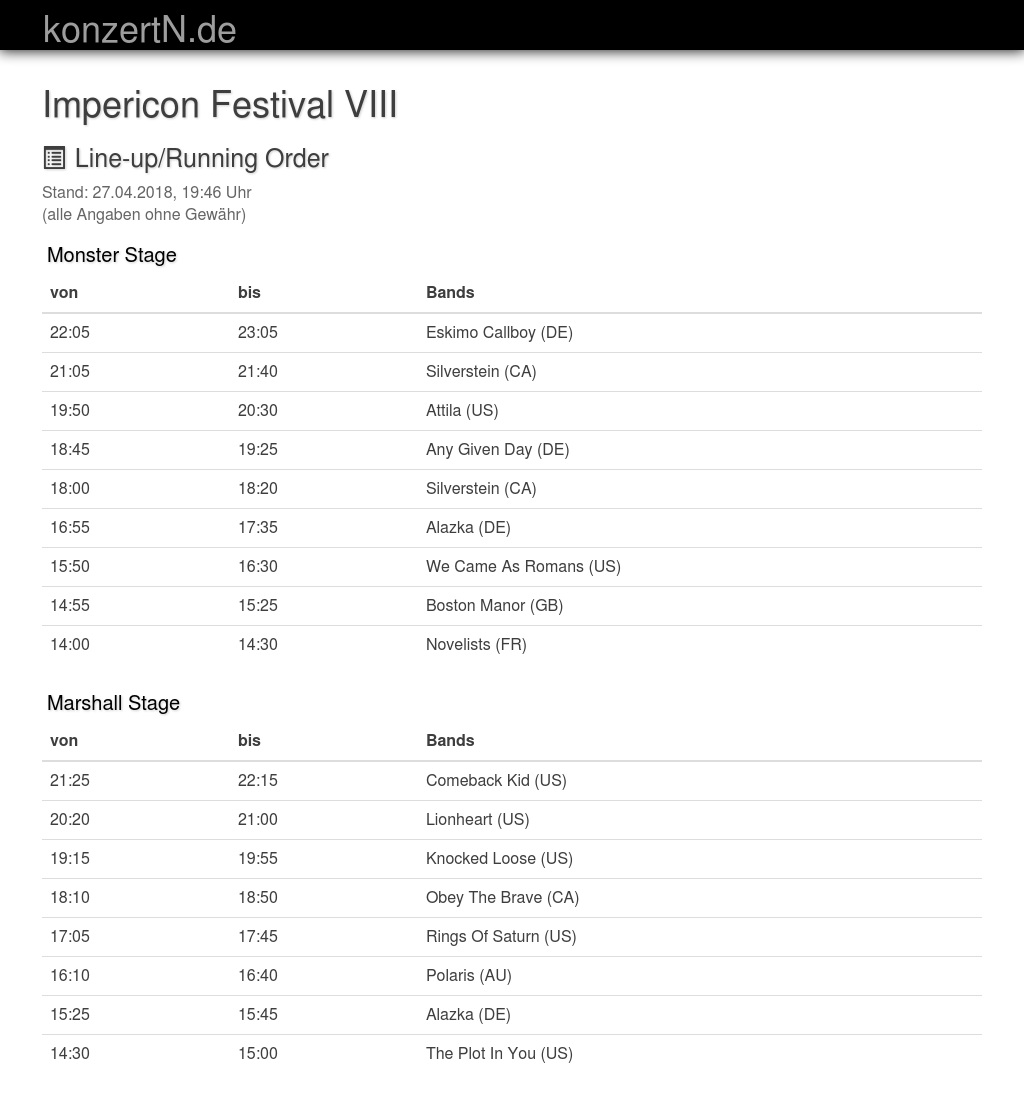Click the Impericon Festival VIII heading
The width and height of the screenshot is (1024, 1093).
coord(220,104)
